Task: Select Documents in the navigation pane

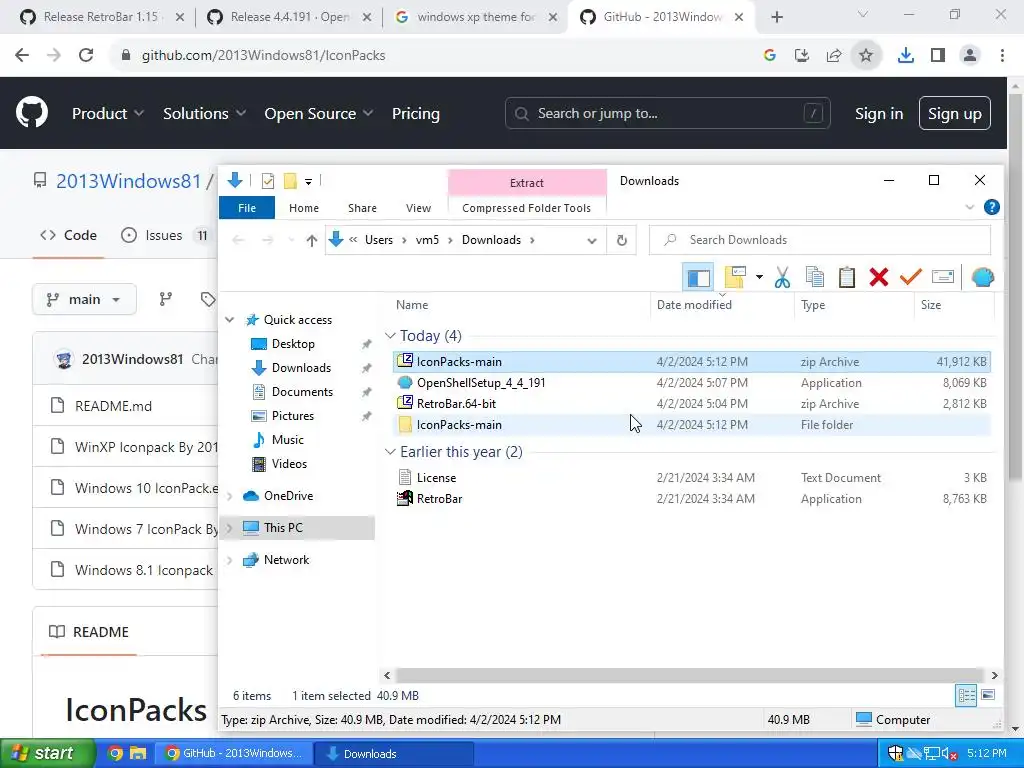Action: [302, 392]
